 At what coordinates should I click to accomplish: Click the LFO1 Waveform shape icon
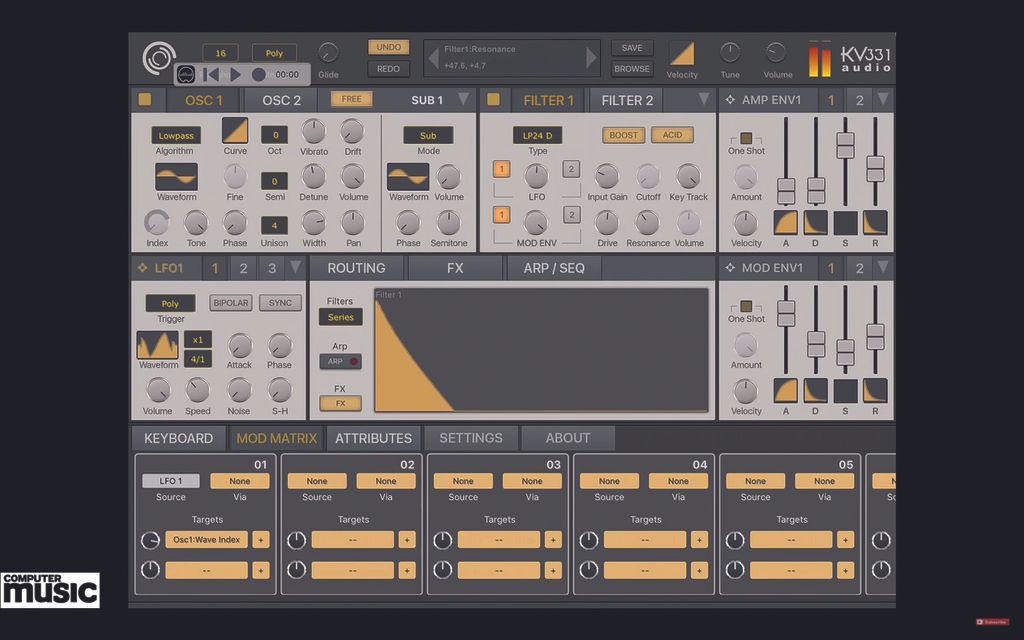158,348
